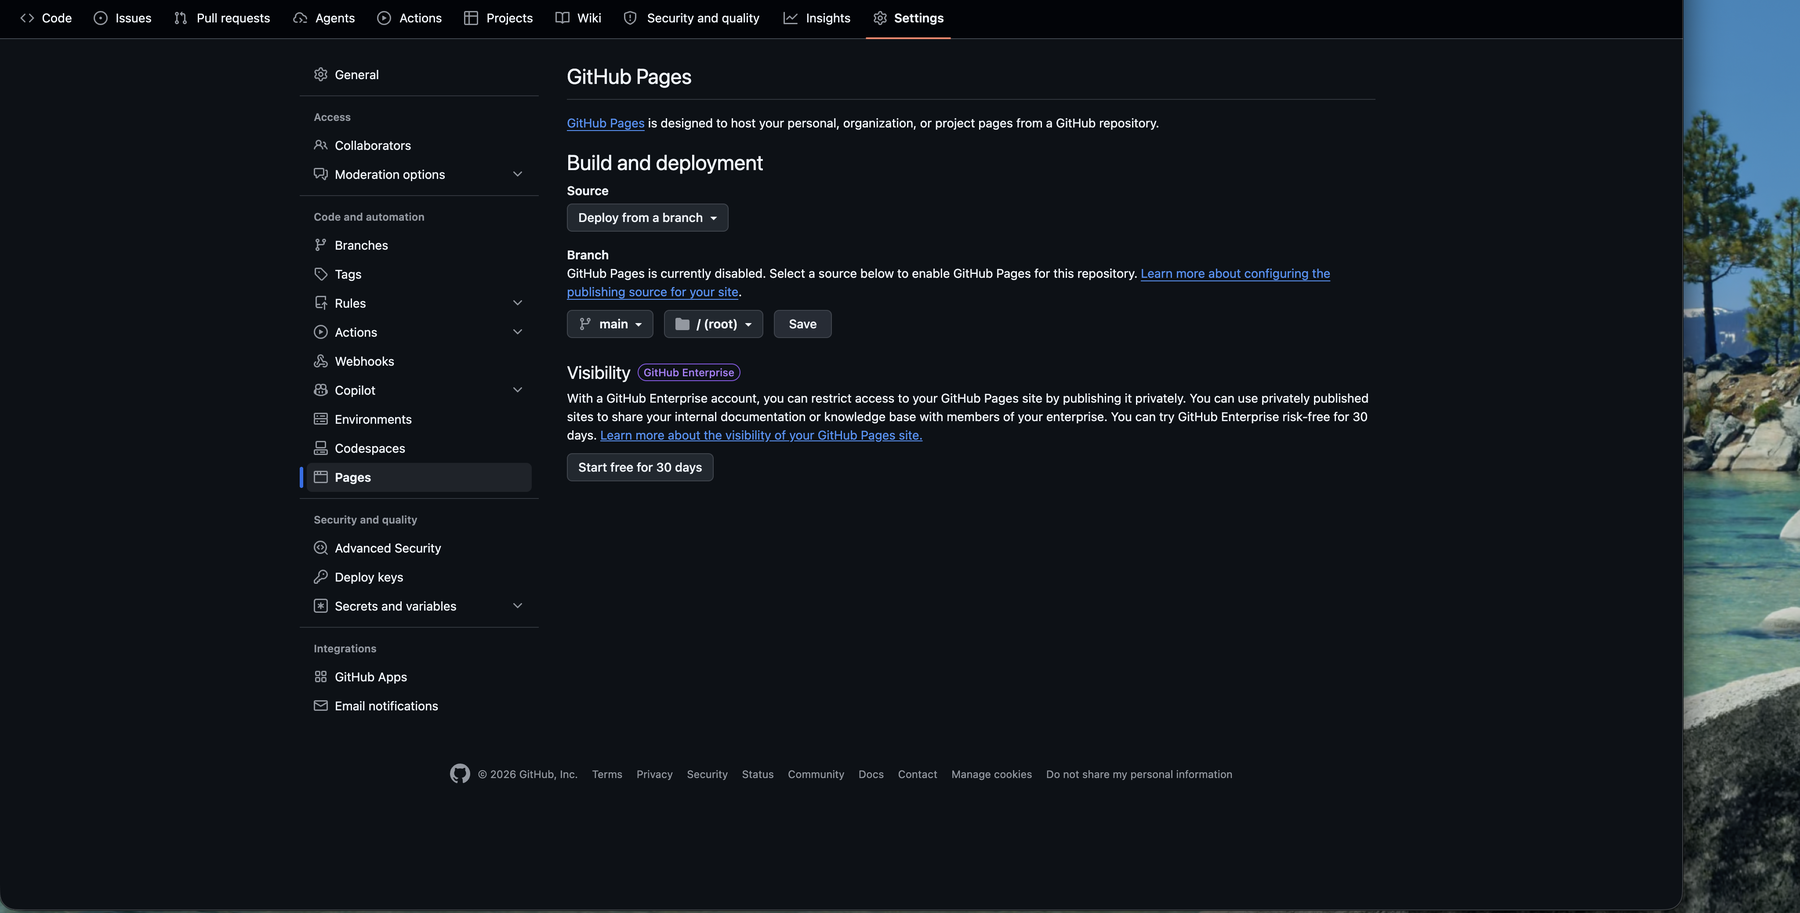
Task: Click the Copilot icon in sidebar
Action: (321, 391)
